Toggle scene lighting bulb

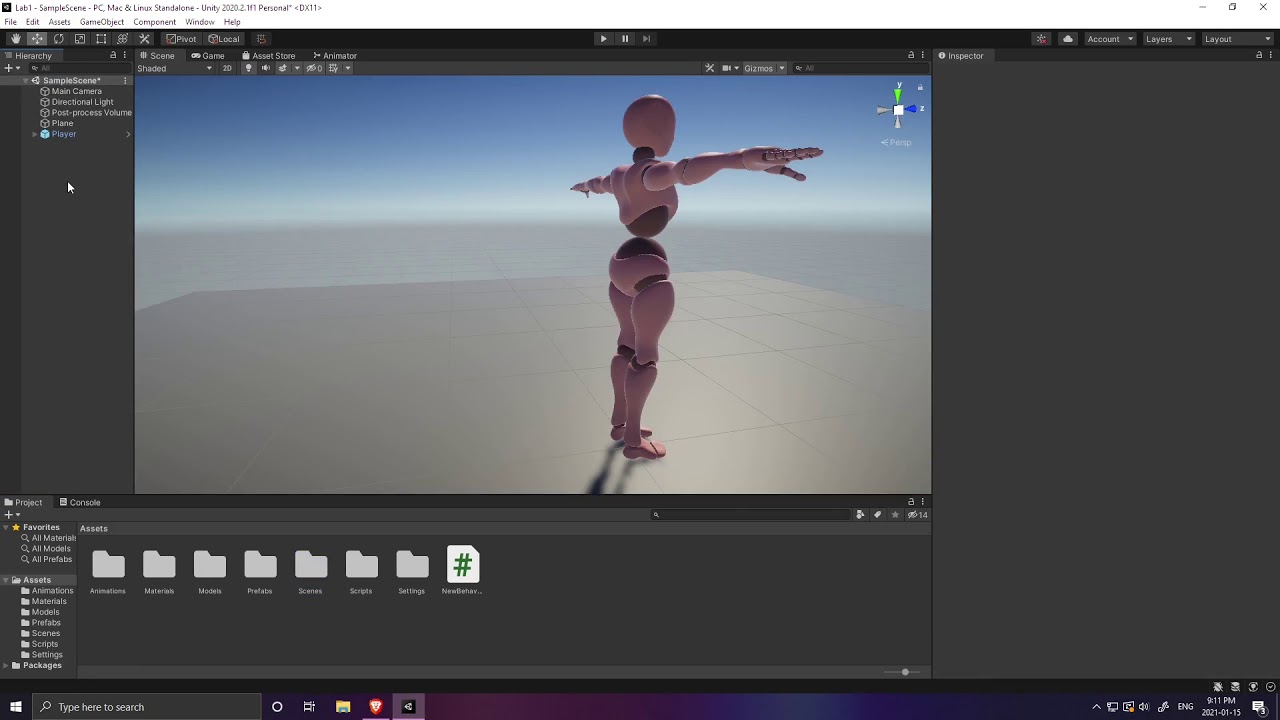pyautogui.click(x=249, y=68)
